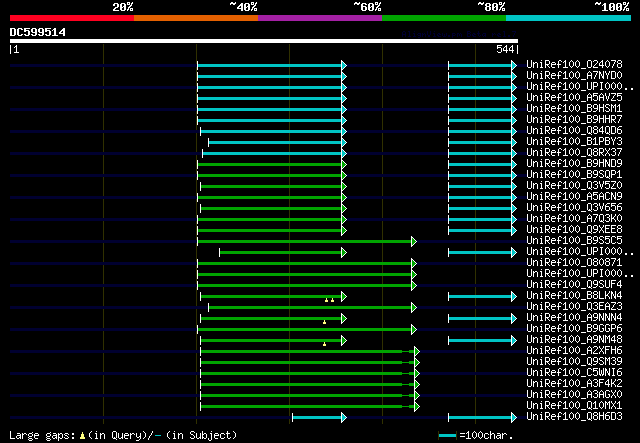640x443 pixels.
Task: Select hit label UniRef100_B8LKN4
Action: pyautogui.click(x=574, y=295)
